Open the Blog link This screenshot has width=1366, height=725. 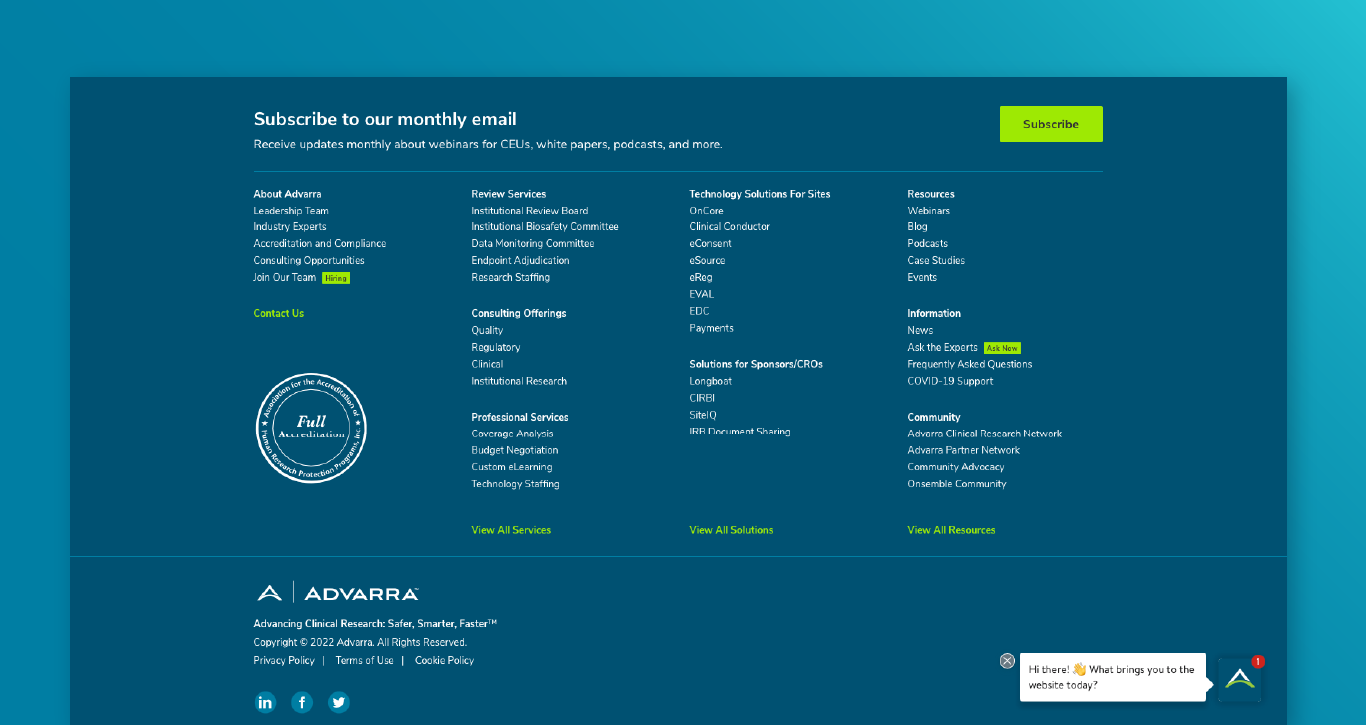918,227
